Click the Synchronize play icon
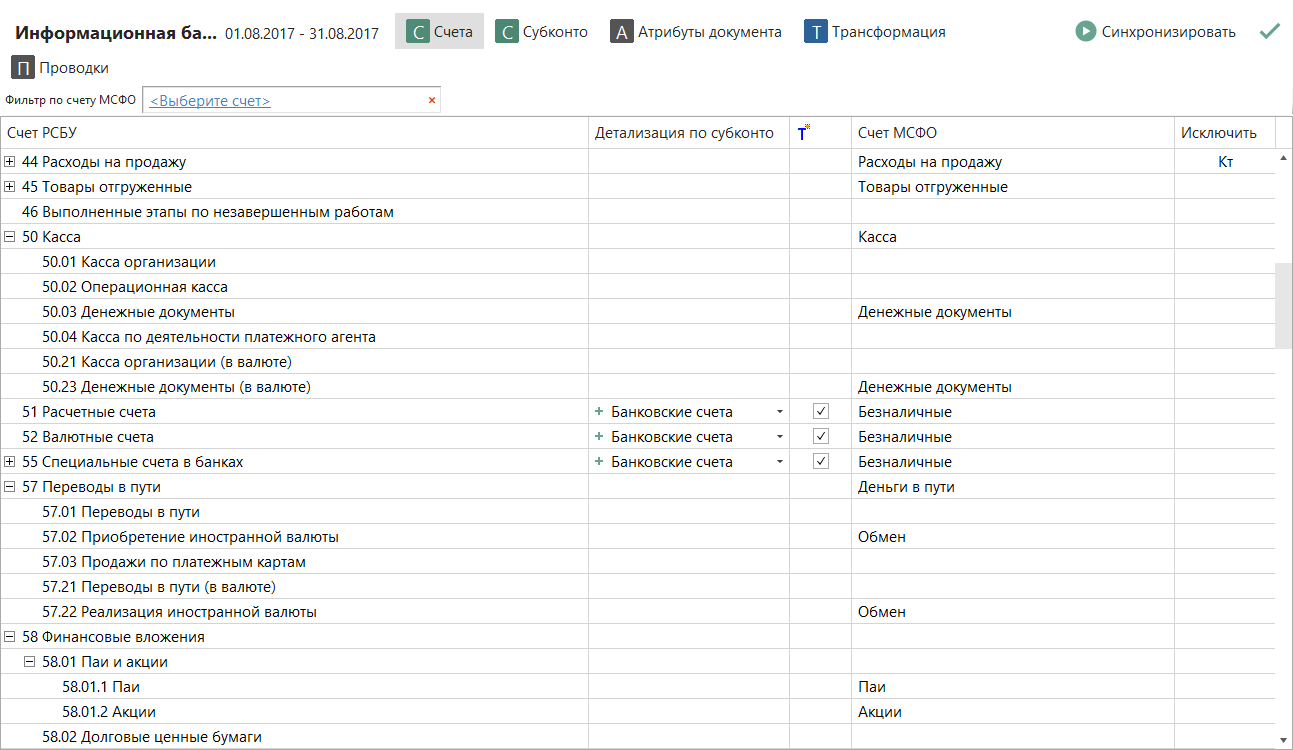 point(1086,32)
